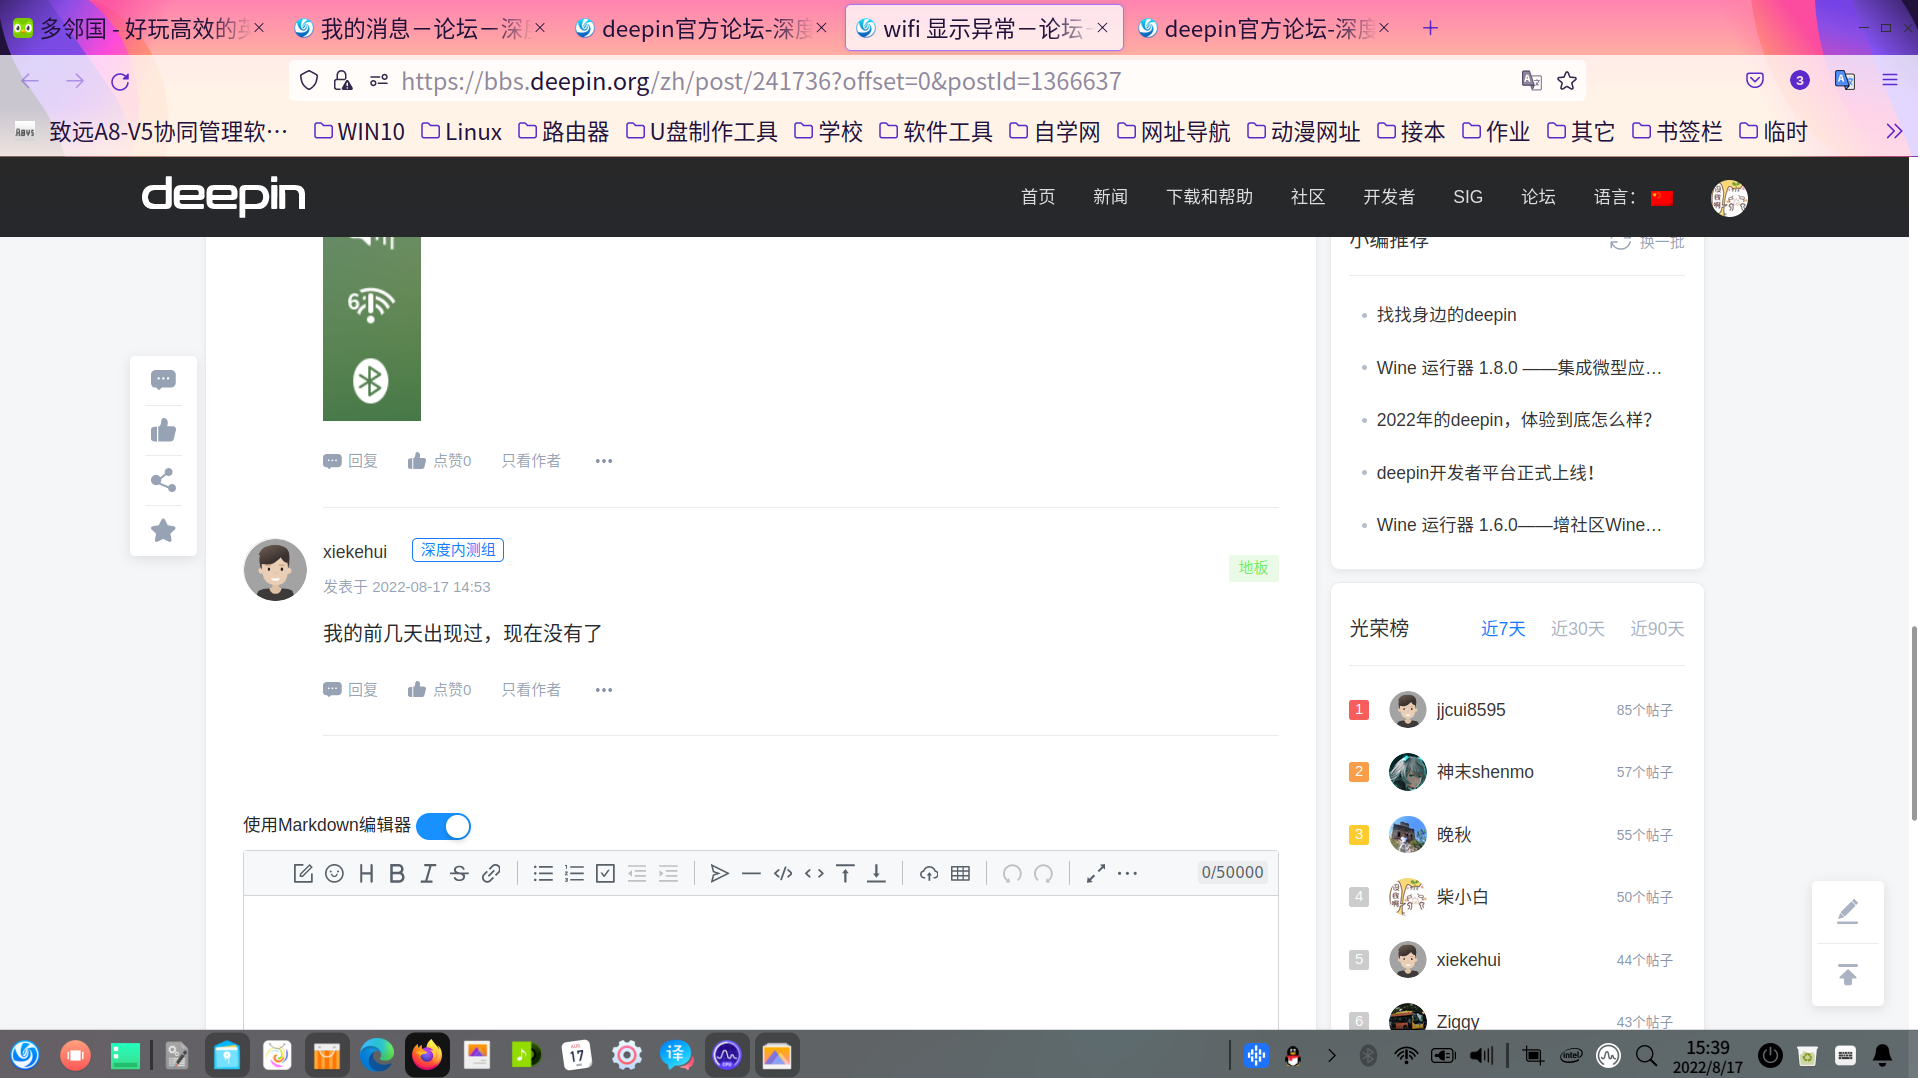Disable the Markdown editor switch

(x=443, y=826)
